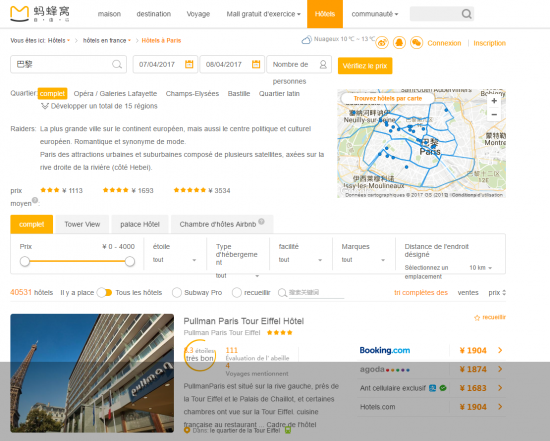This screenshot has width=550, height=441.
Task: Click the QQ penguin login icon
Action: click(x=399, y=43)
